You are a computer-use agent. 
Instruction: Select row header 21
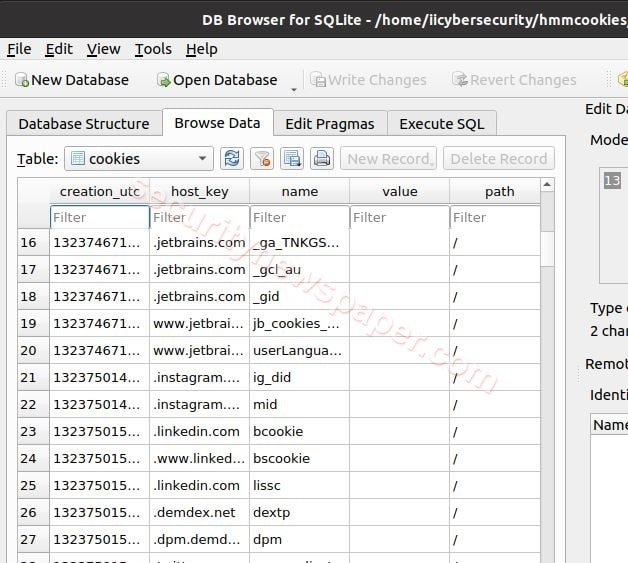pos(33,377)
